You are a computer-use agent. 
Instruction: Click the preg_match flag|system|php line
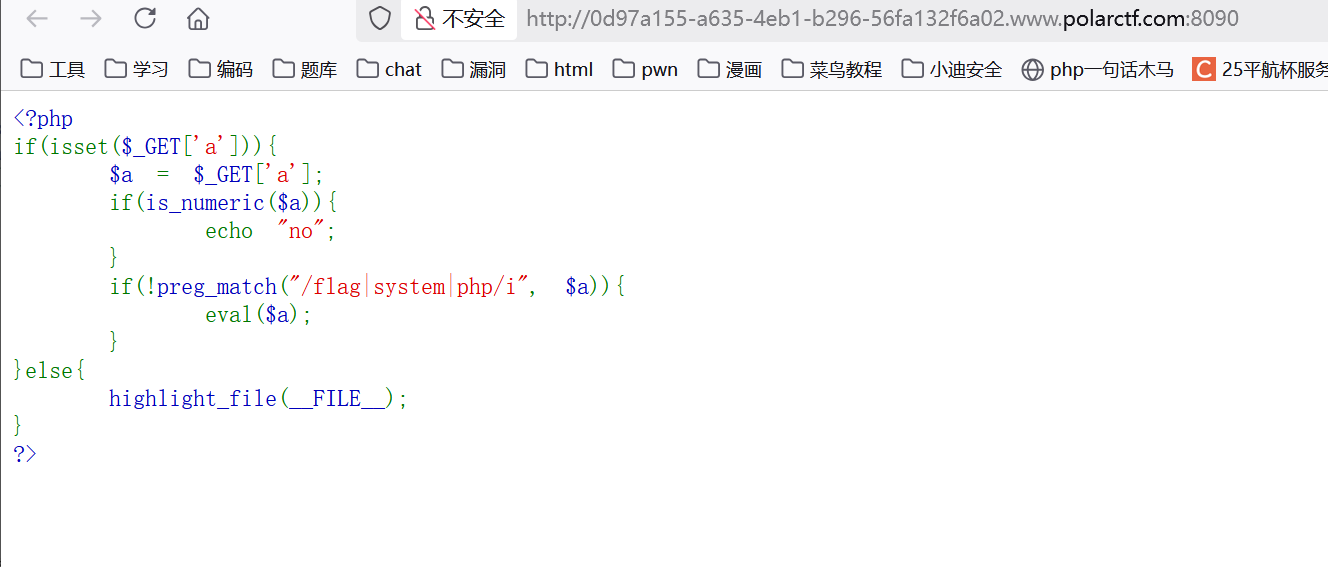pyautogui.click(x=367, y=287)
